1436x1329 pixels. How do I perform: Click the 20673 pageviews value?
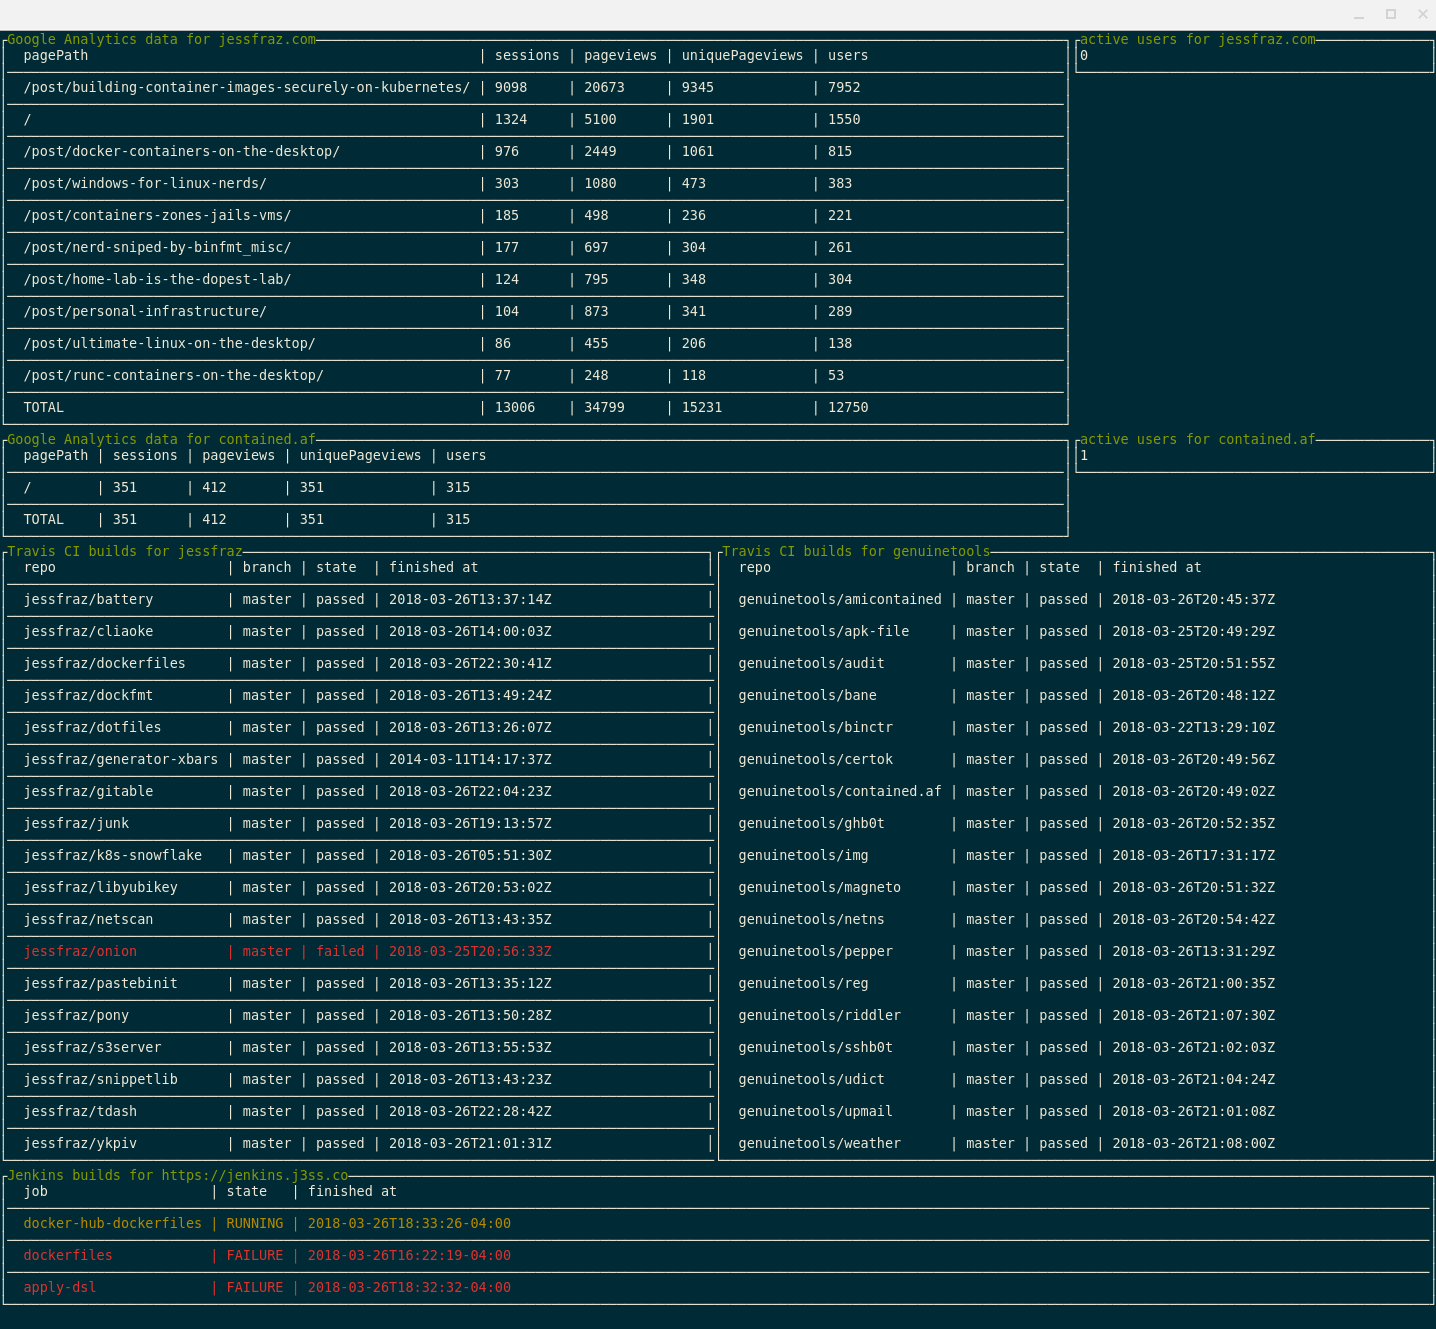point(604,88)
